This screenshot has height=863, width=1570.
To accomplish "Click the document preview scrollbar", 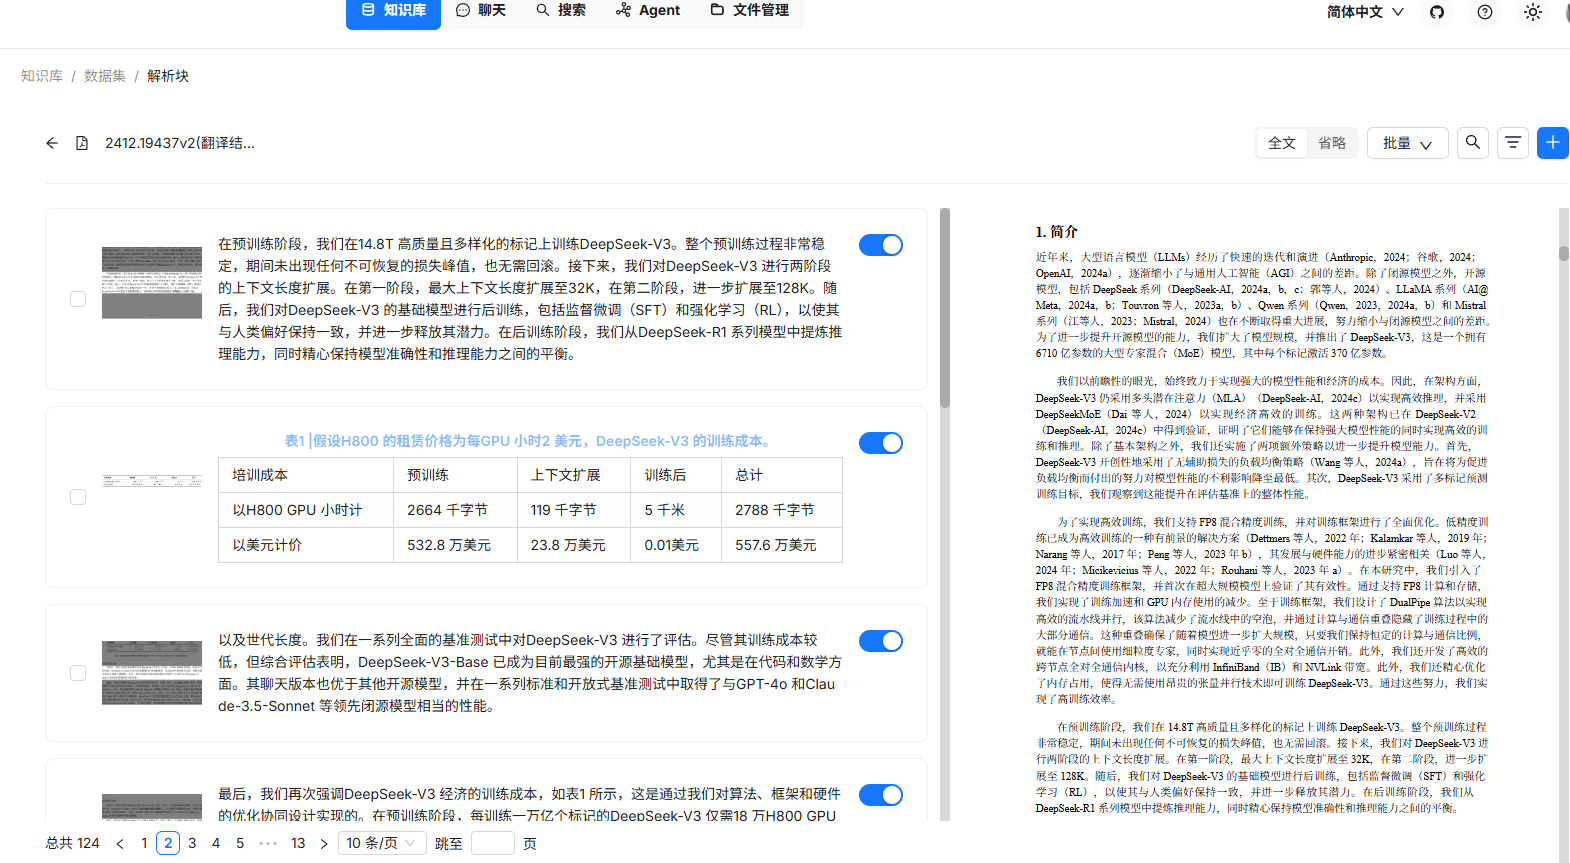I will [x=1564, y=254].
